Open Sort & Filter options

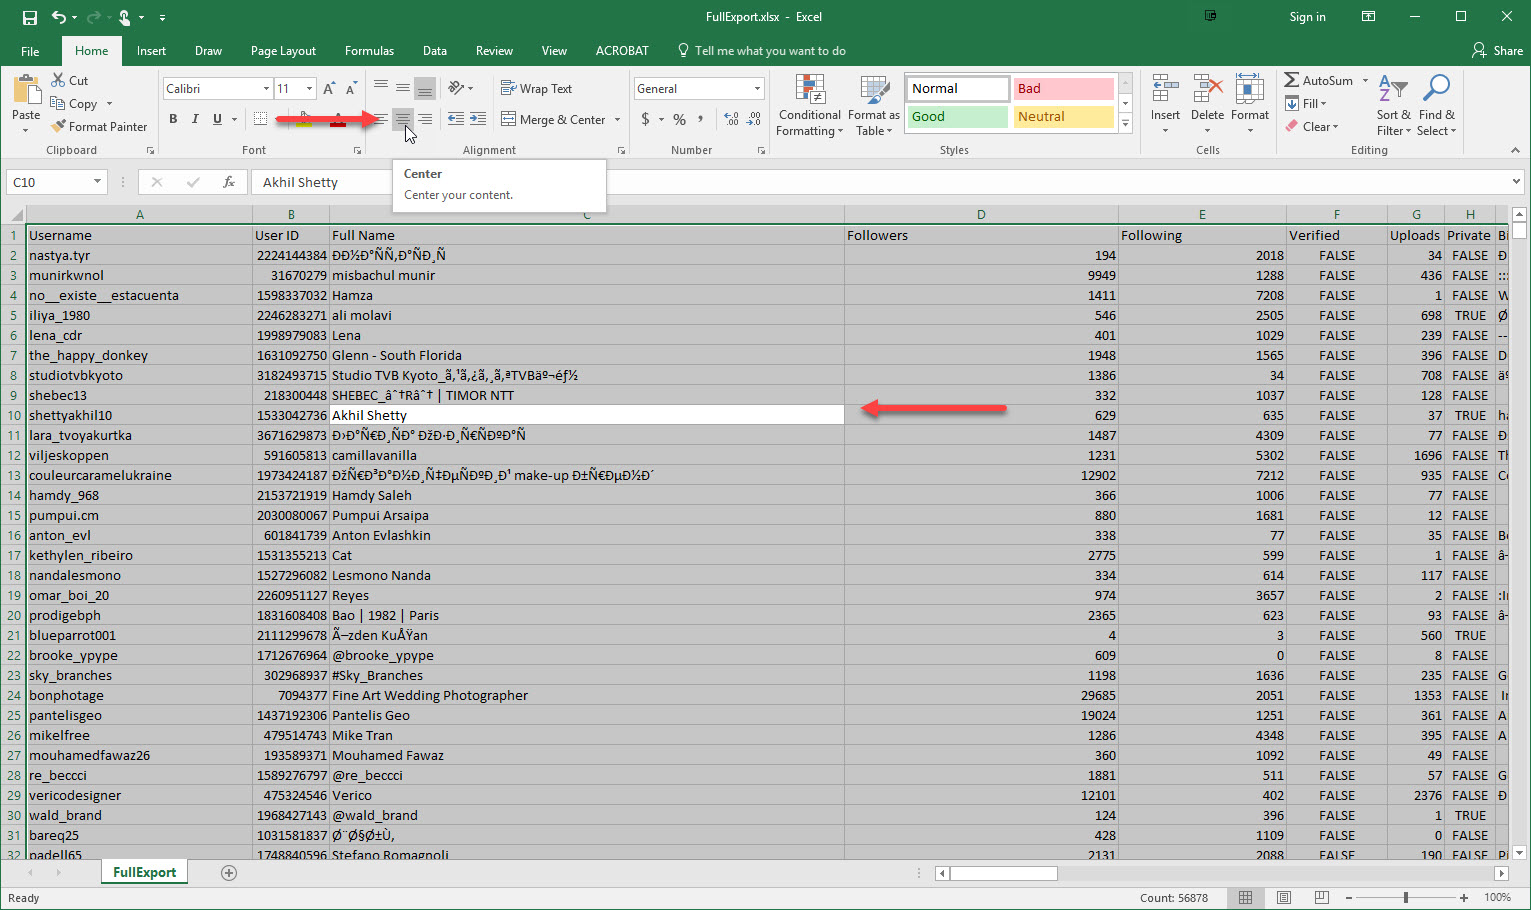[1394, 105]
